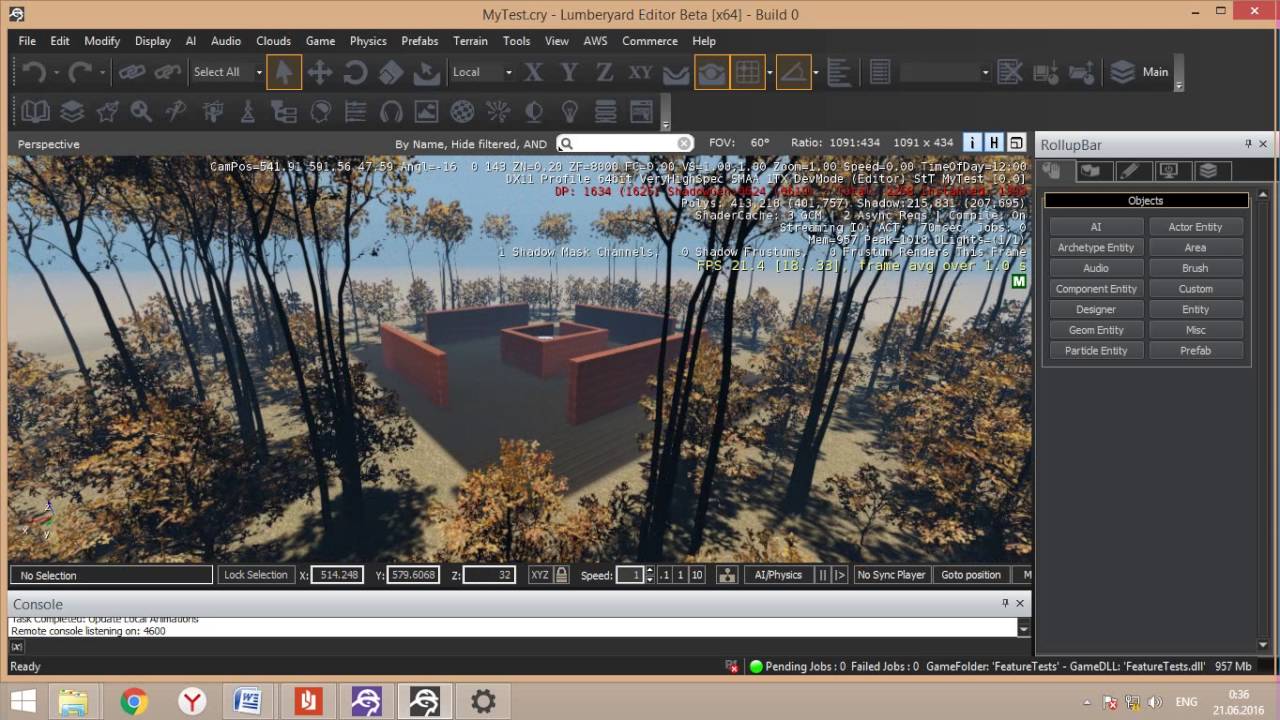Open the AWS menu
The width and height of the screenshot is (1280, 720).
pos(595,41)
